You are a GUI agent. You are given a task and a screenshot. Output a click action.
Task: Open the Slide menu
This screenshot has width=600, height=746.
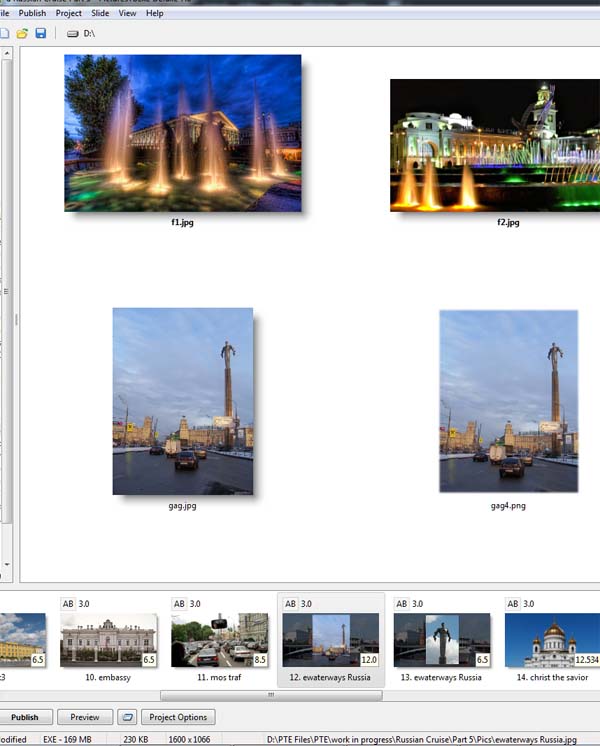coord(100,13)
